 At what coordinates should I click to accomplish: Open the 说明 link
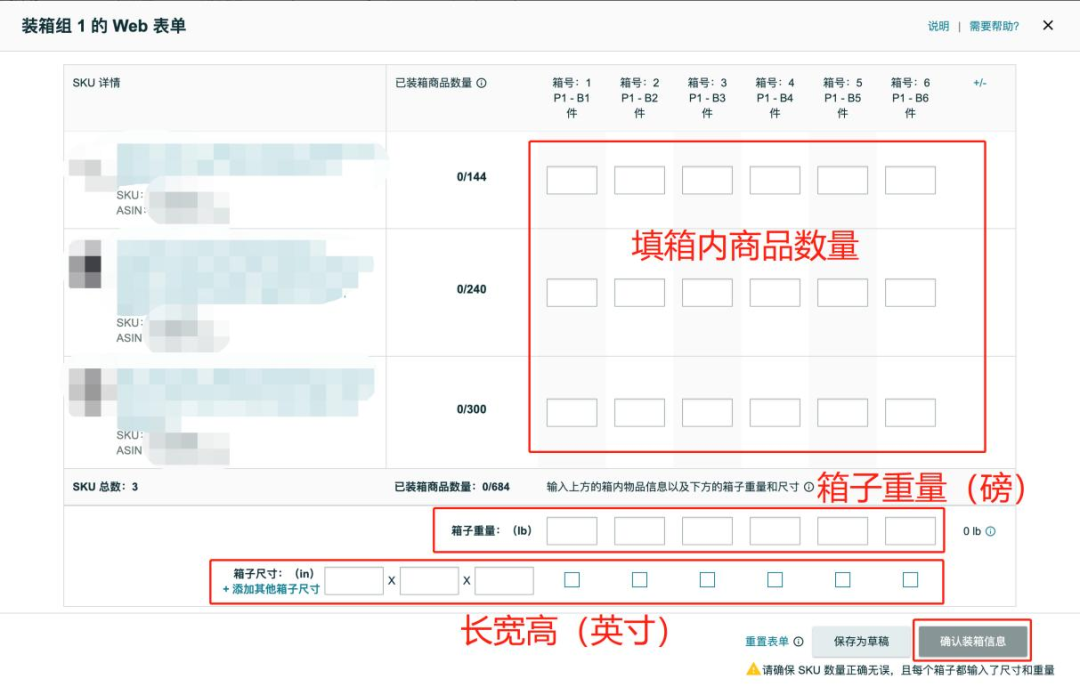click(x=938, y=25)
